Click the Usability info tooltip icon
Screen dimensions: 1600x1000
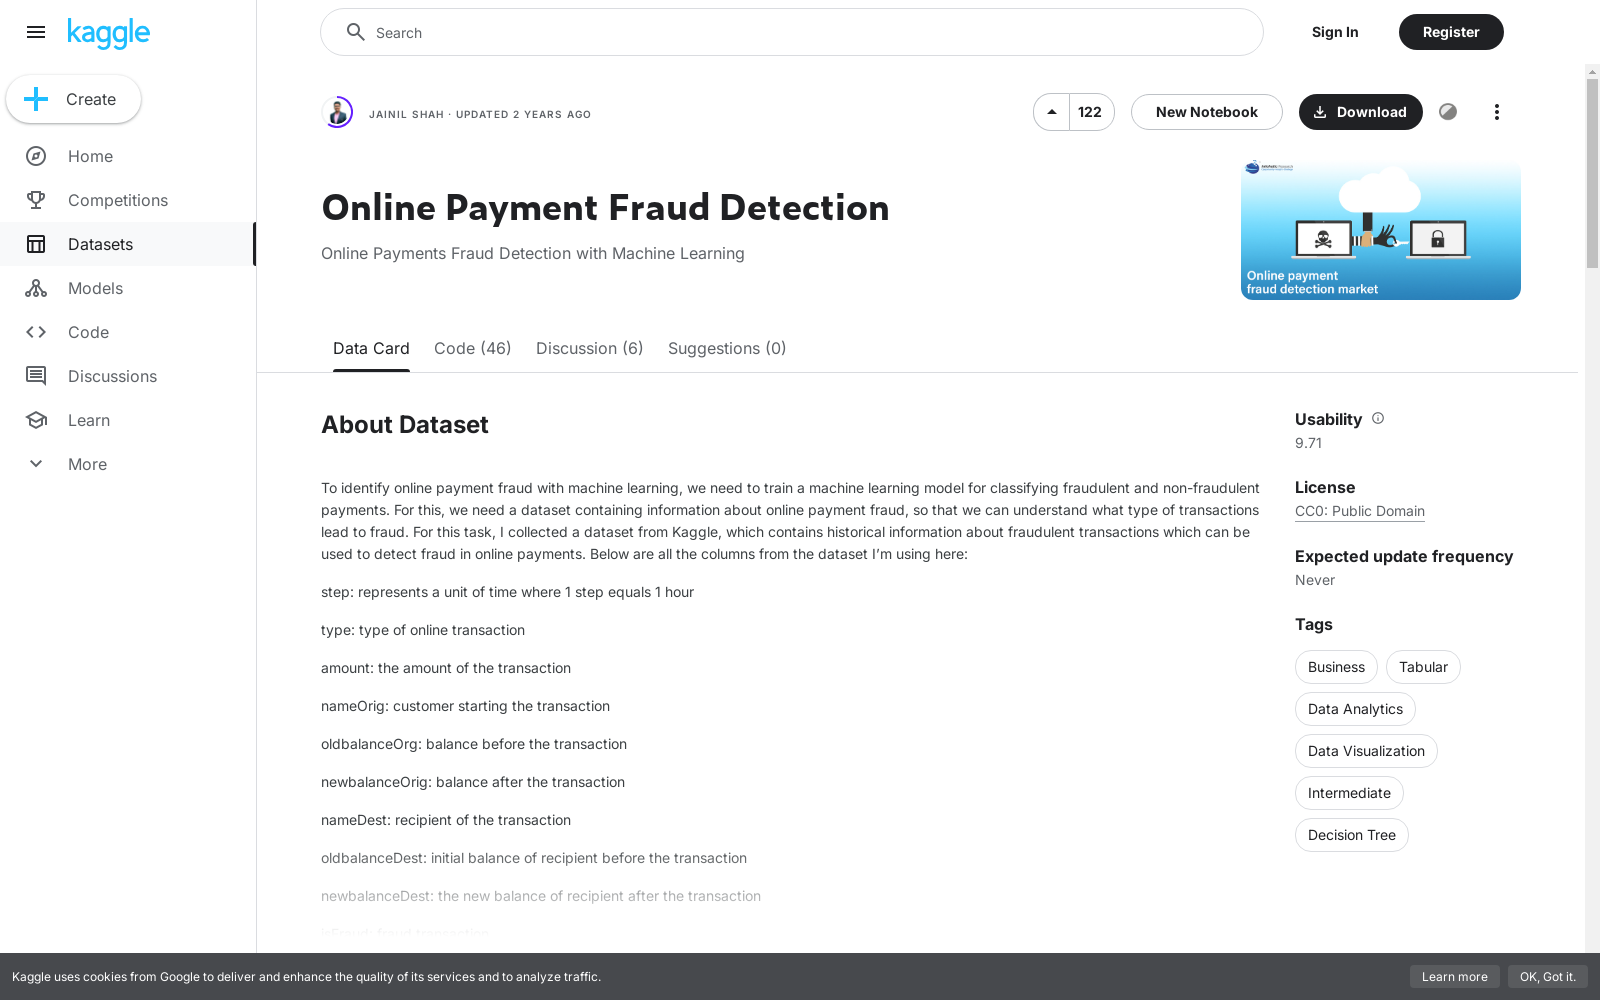(1378, 418)
